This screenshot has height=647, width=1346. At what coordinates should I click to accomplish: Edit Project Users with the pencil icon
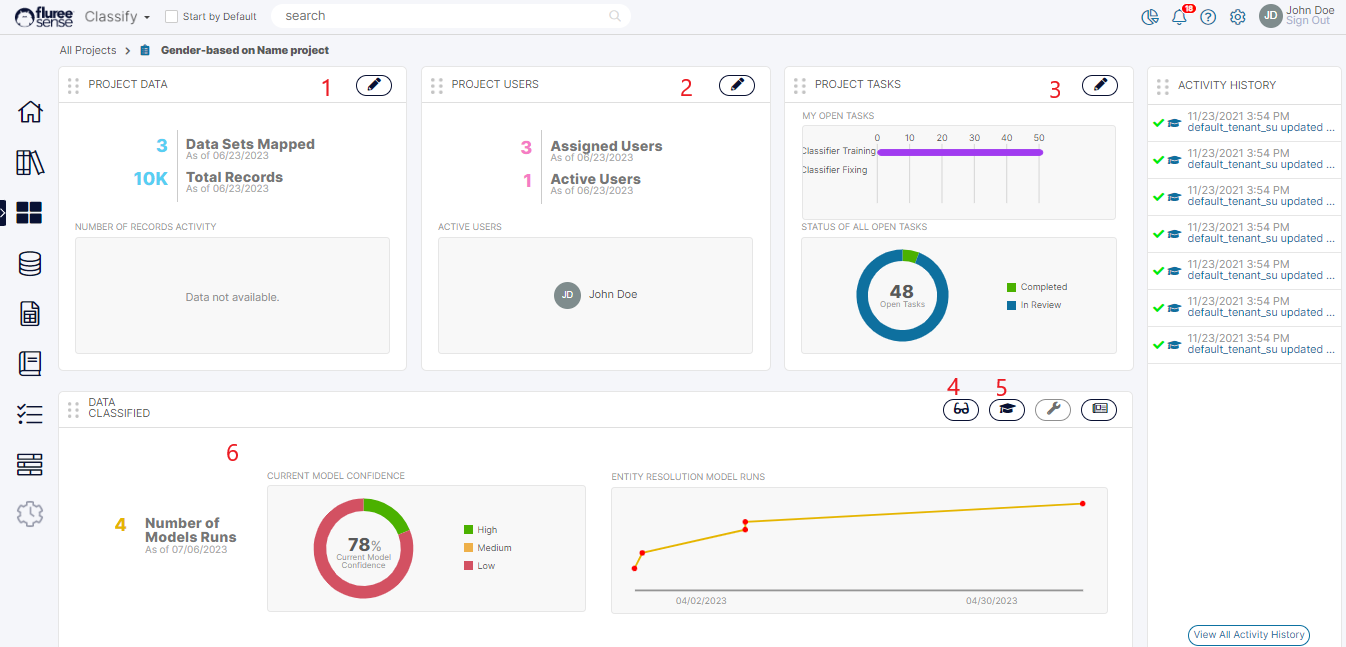coord(737,86)
